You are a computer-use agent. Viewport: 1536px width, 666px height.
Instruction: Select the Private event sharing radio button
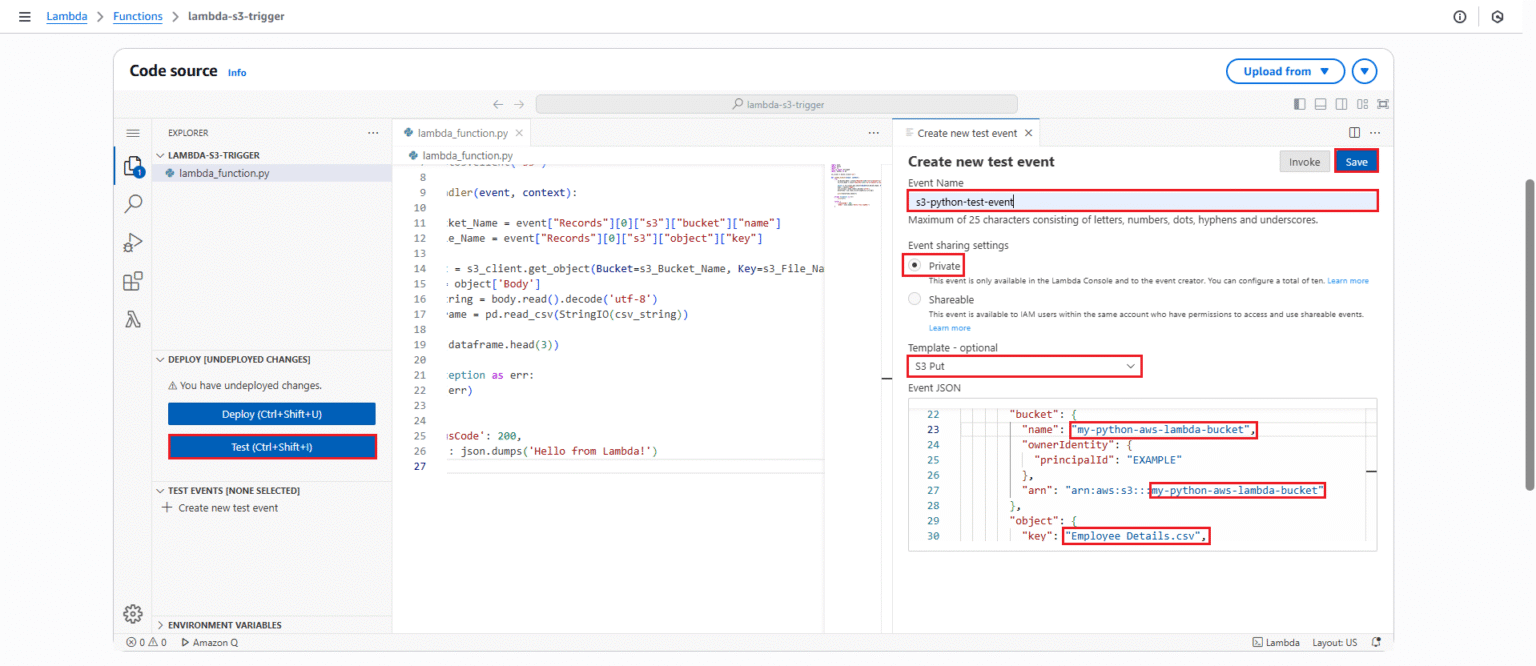coord(914,265)
